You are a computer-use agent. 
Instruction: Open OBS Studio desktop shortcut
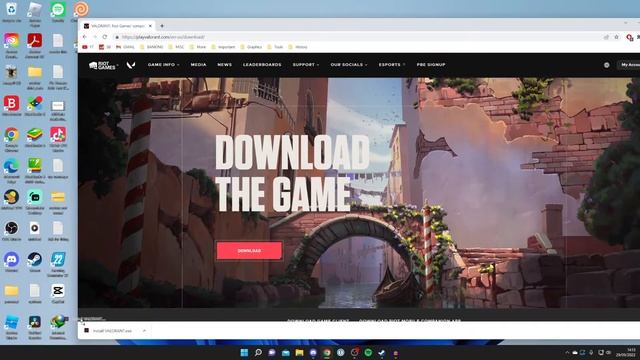(x=11, y=231)
